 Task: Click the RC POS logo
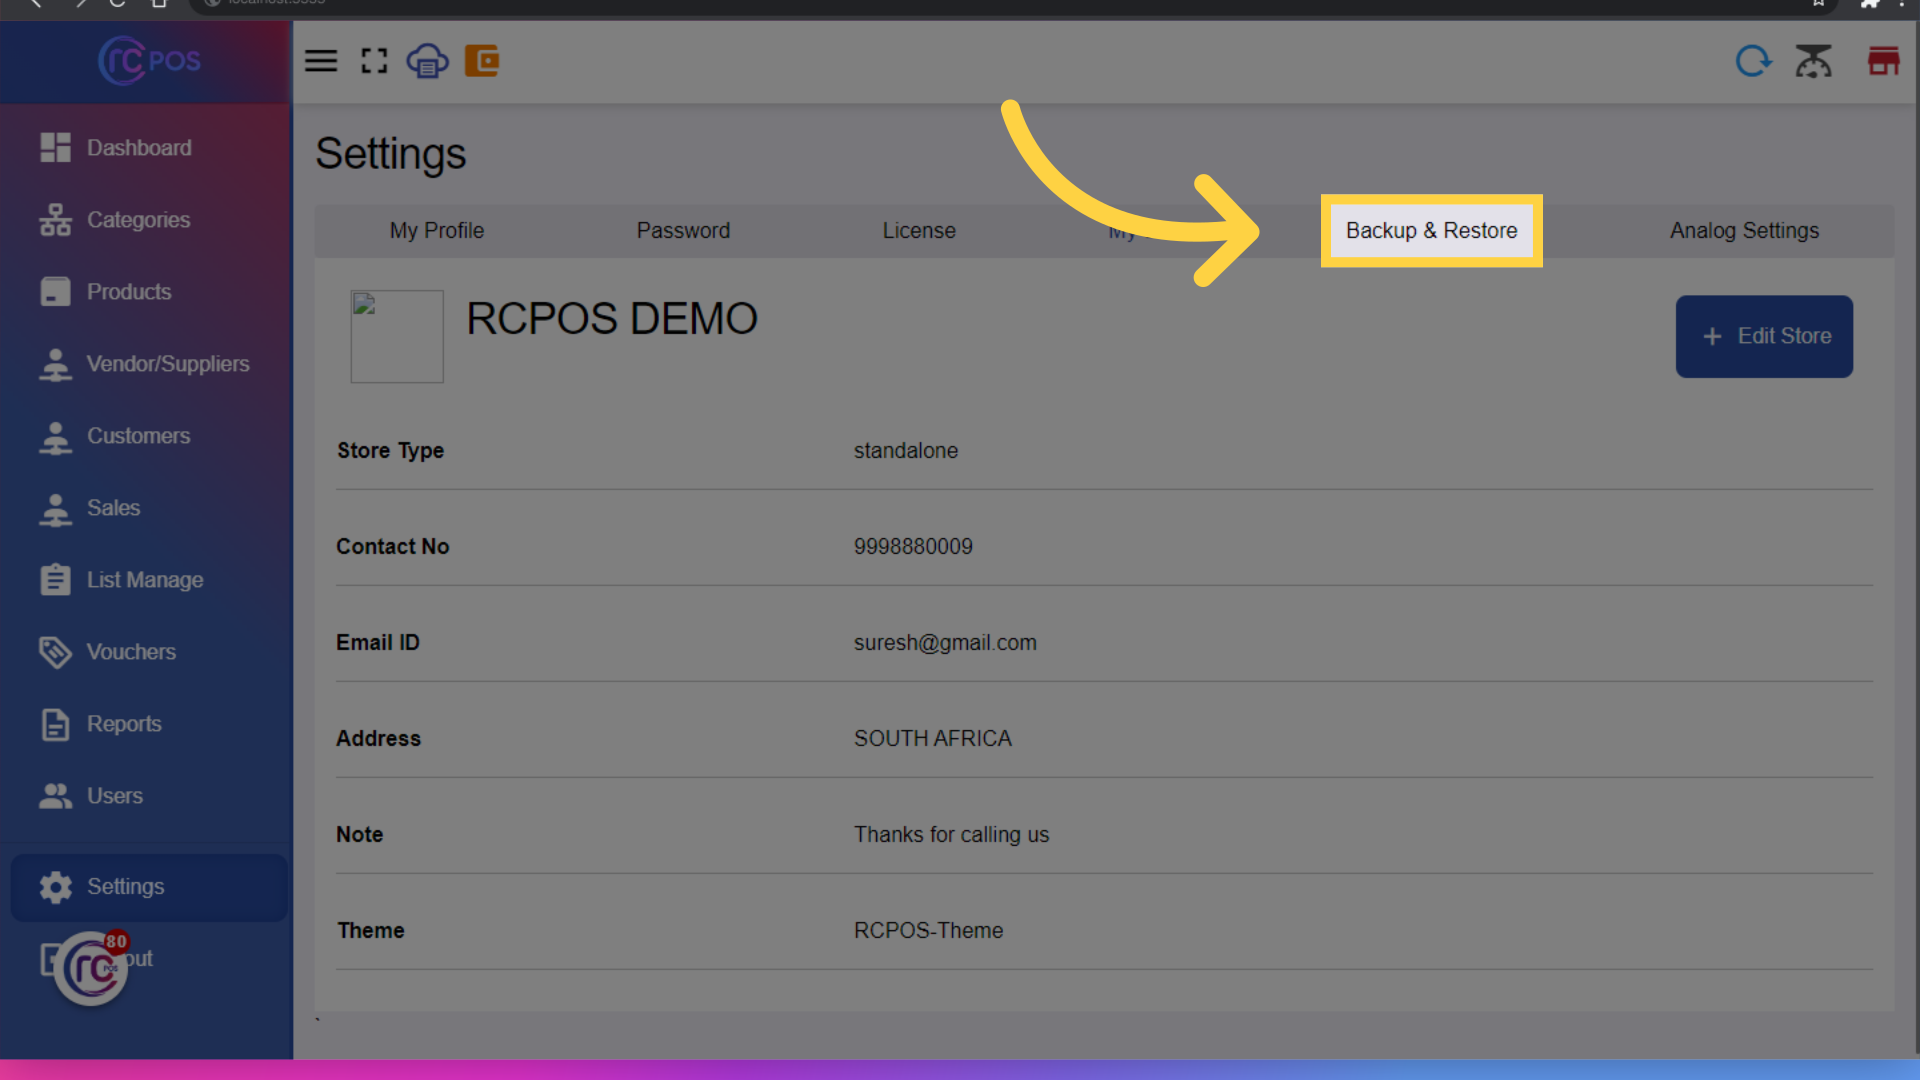[x=149, y=61]
